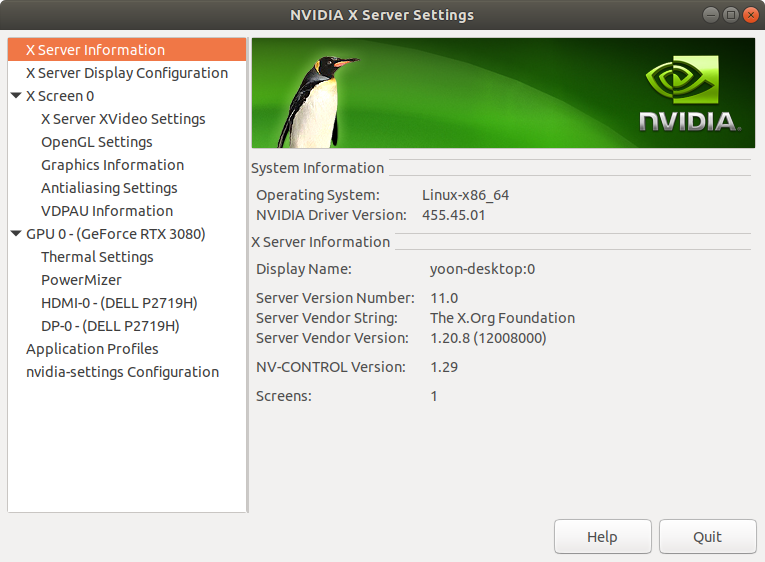This screenshot has height=562, width=765.
Task: Click the driver version 455.45.01
Action: [454, 215]
